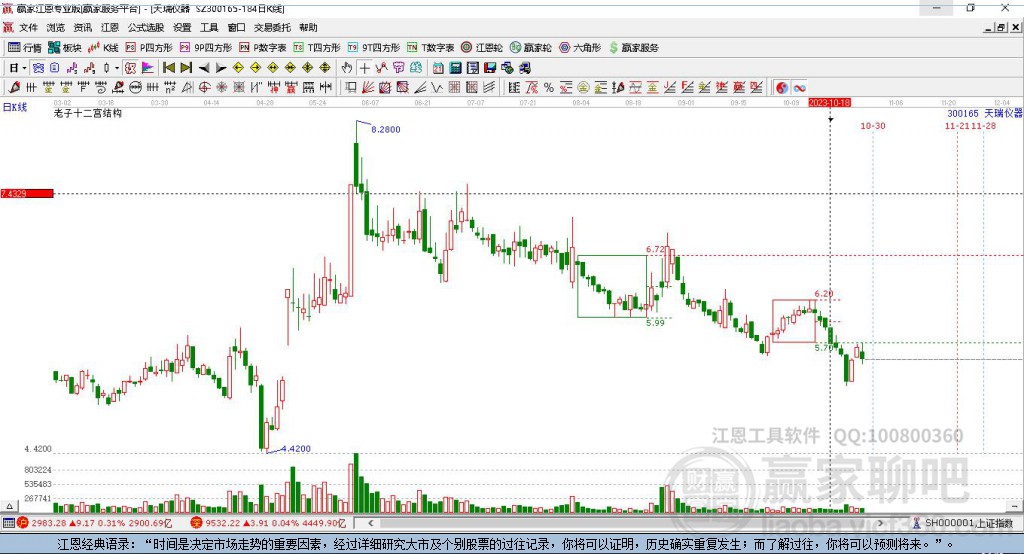Click the red 7.4329 price label
This screenshot has width=1024, height=554.
click(27, 193)
